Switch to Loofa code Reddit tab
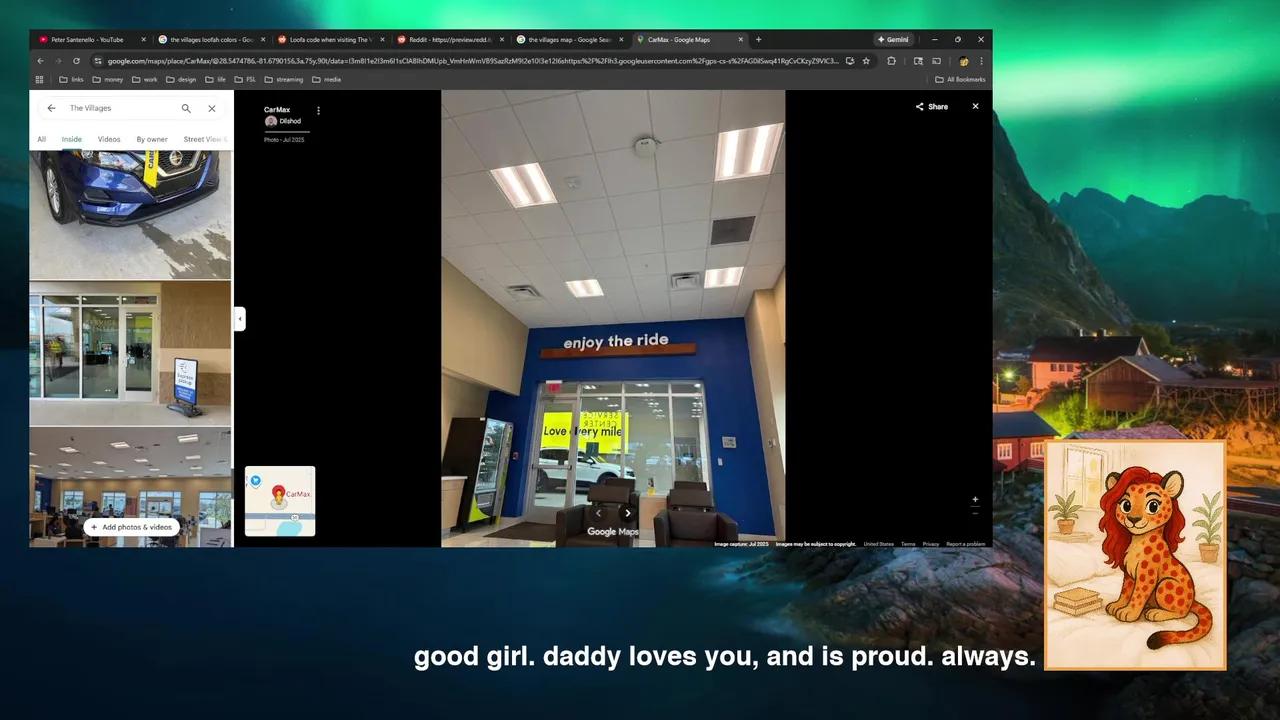This screenshot has height=720, width=1280. [x=330, y=40]
